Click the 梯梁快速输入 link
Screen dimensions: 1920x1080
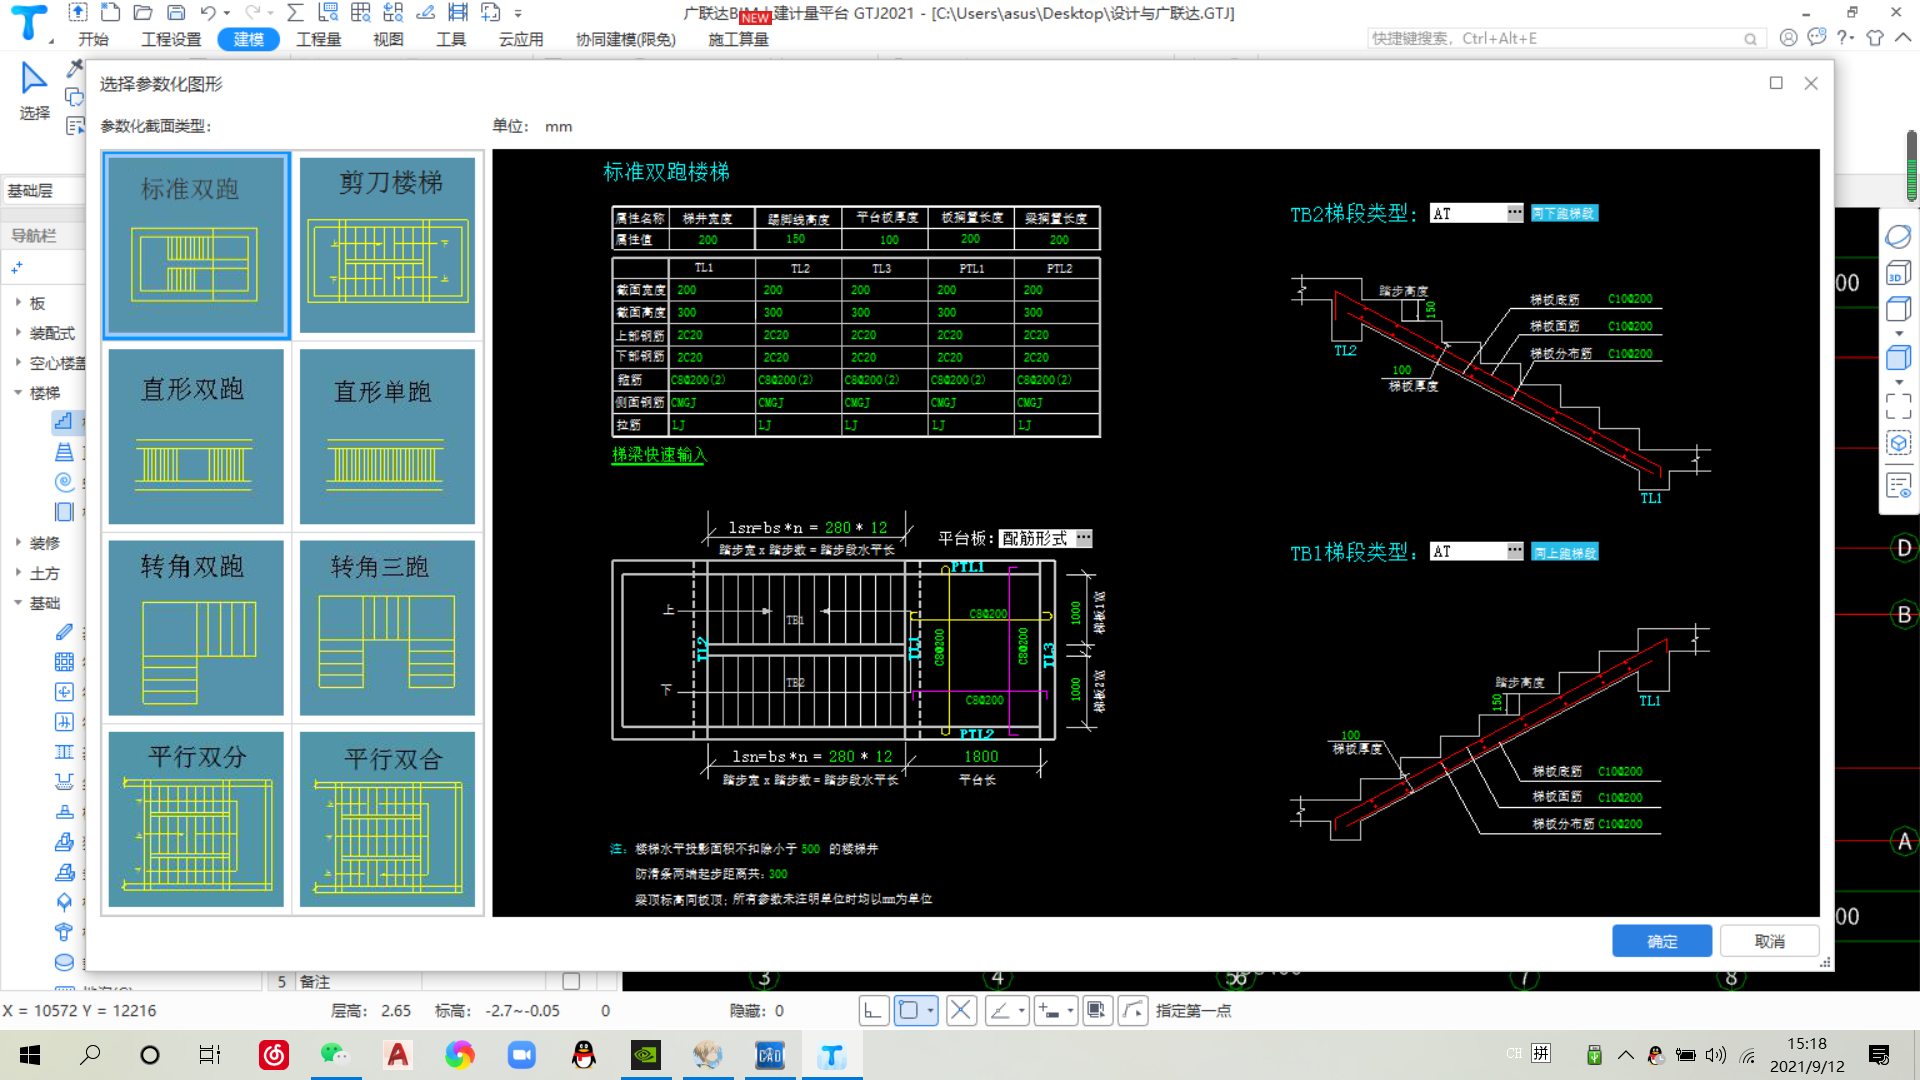[659, 454]
